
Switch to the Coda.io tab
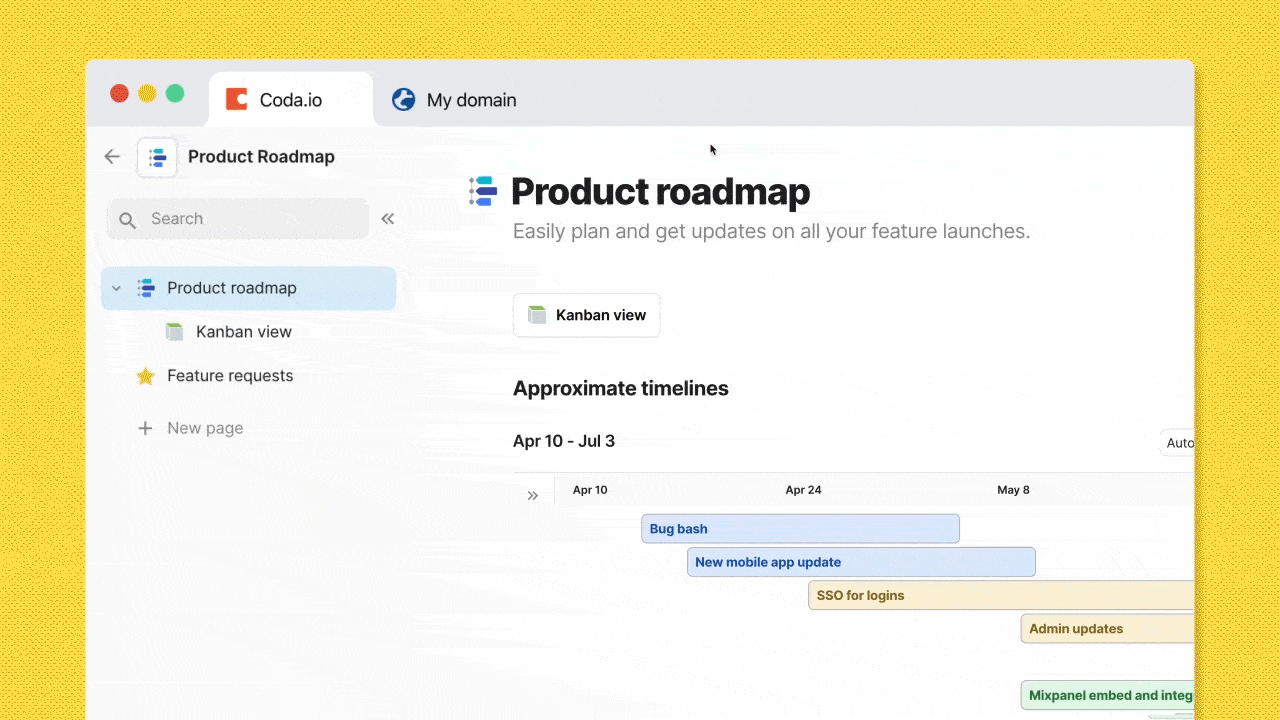point(290,99)
